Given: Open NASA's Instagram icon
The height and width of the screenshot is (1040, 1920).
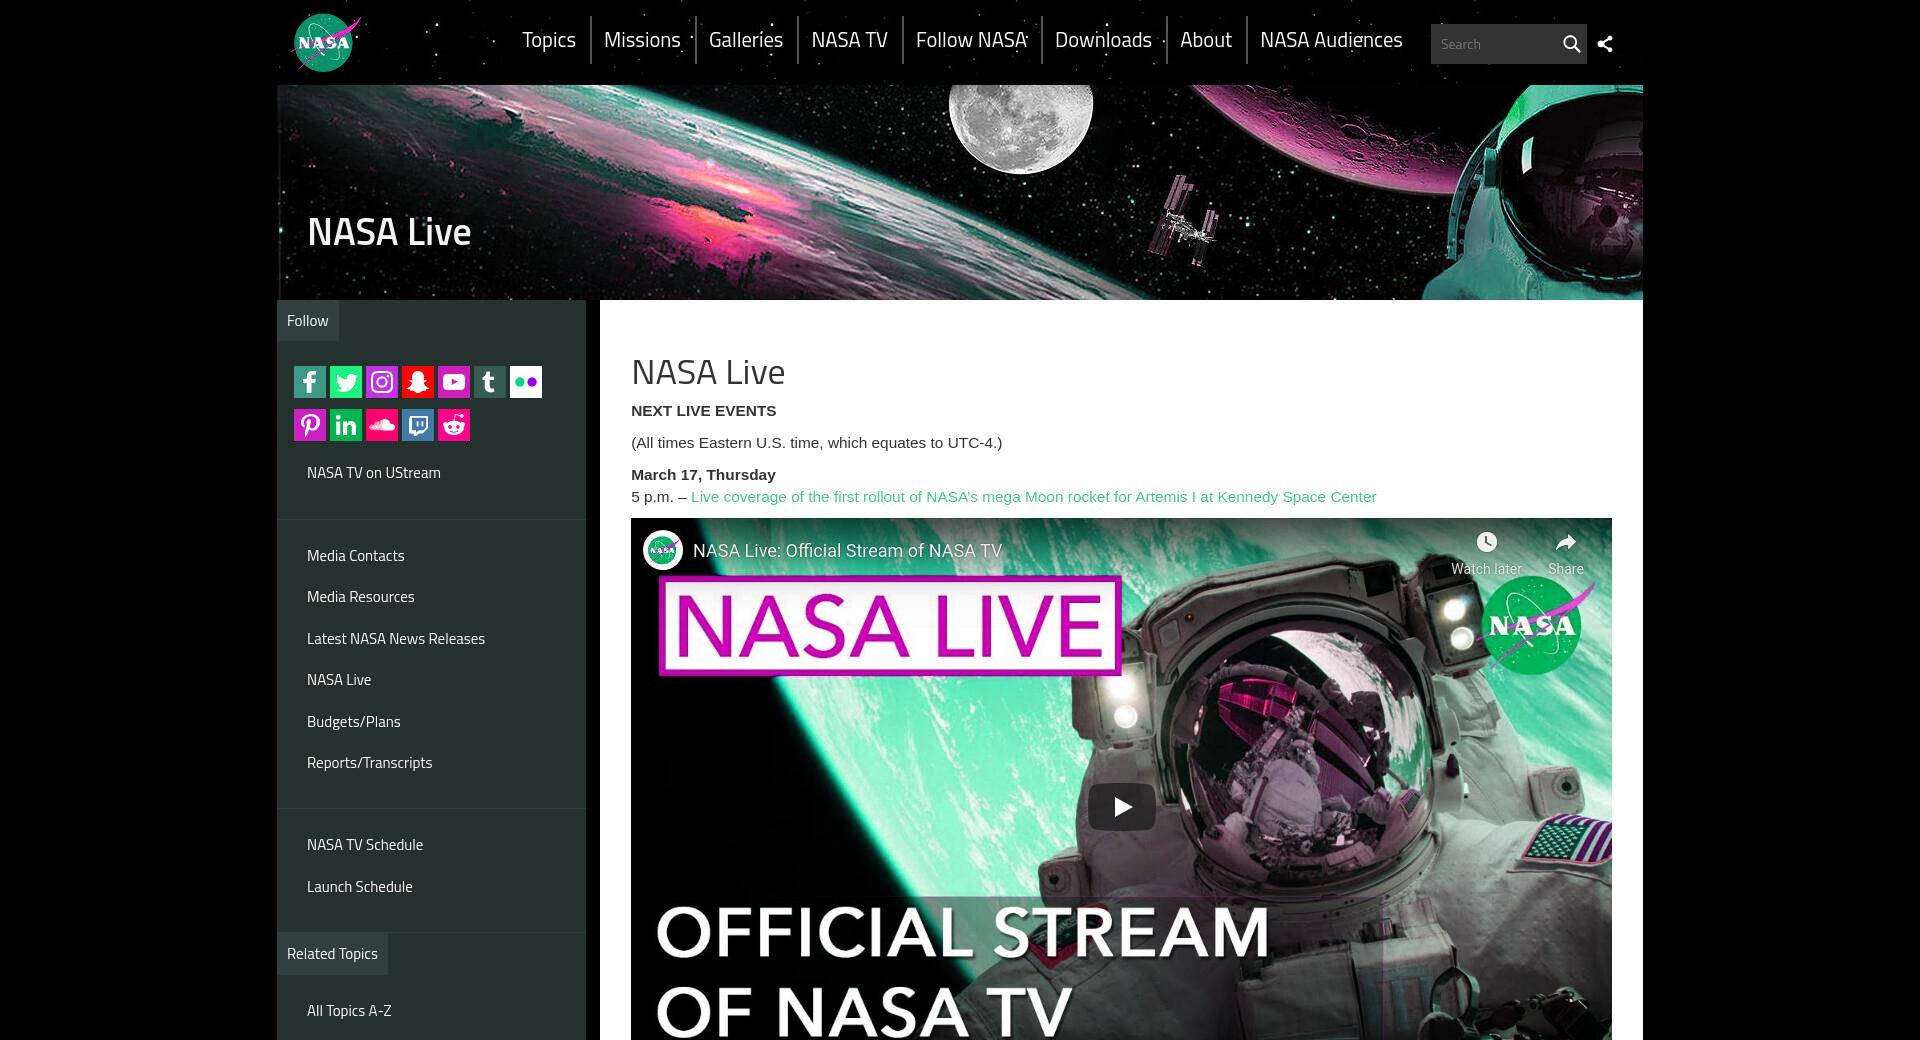Looking at the screenshot, I should point(382,382).
